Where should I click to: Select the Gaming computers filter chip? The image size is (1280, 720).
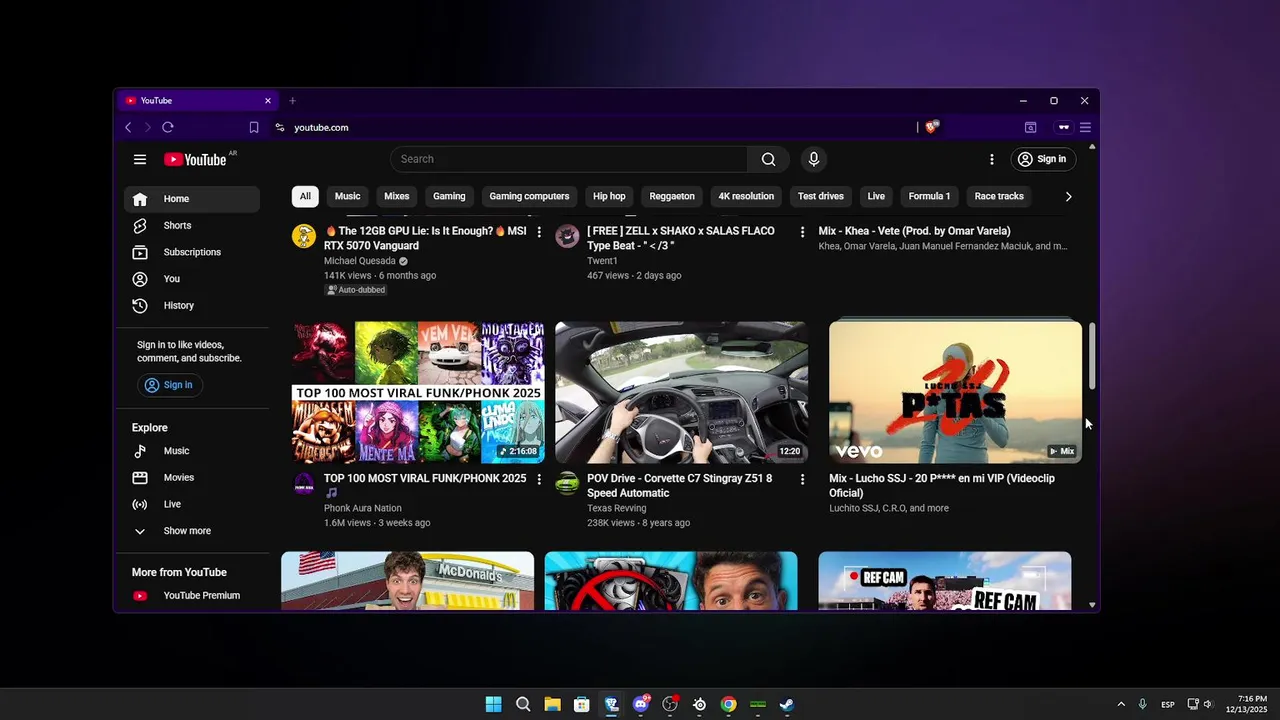tap(529, 197)
